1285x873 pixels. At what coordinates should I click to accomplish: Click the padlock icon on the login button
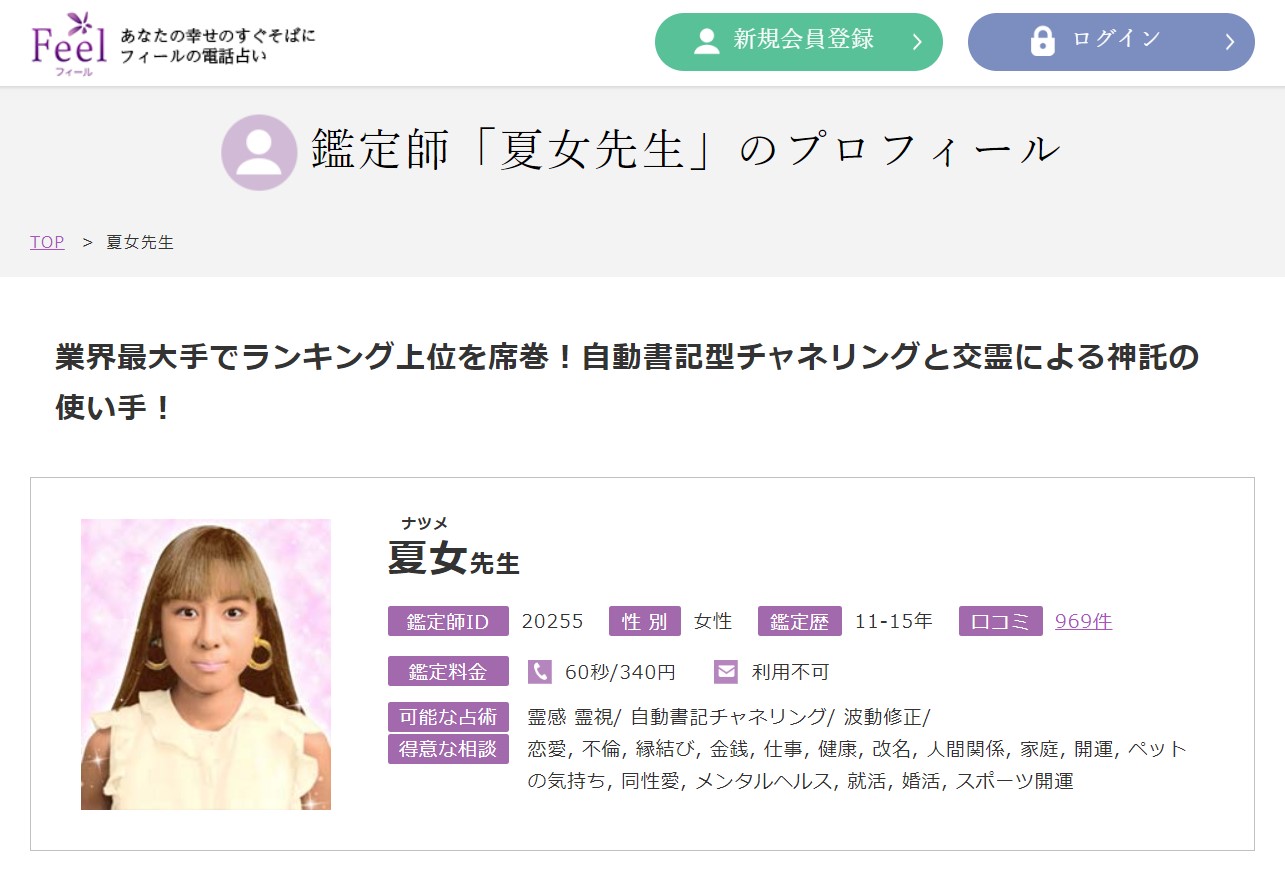(1042, 41)
